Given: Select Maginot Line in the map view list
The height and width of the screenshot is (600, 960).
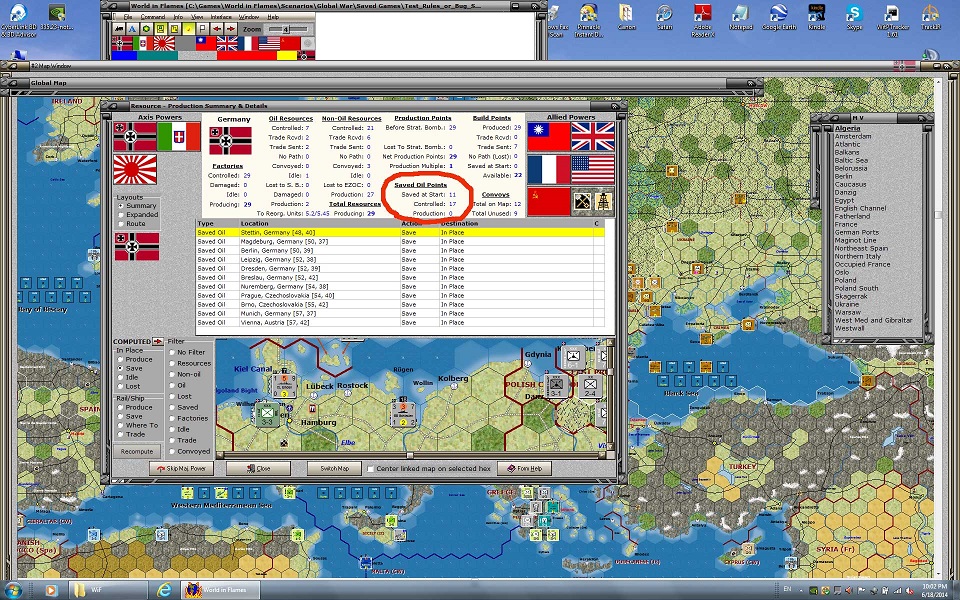Looking at the screenshot, I should point(857,241).
